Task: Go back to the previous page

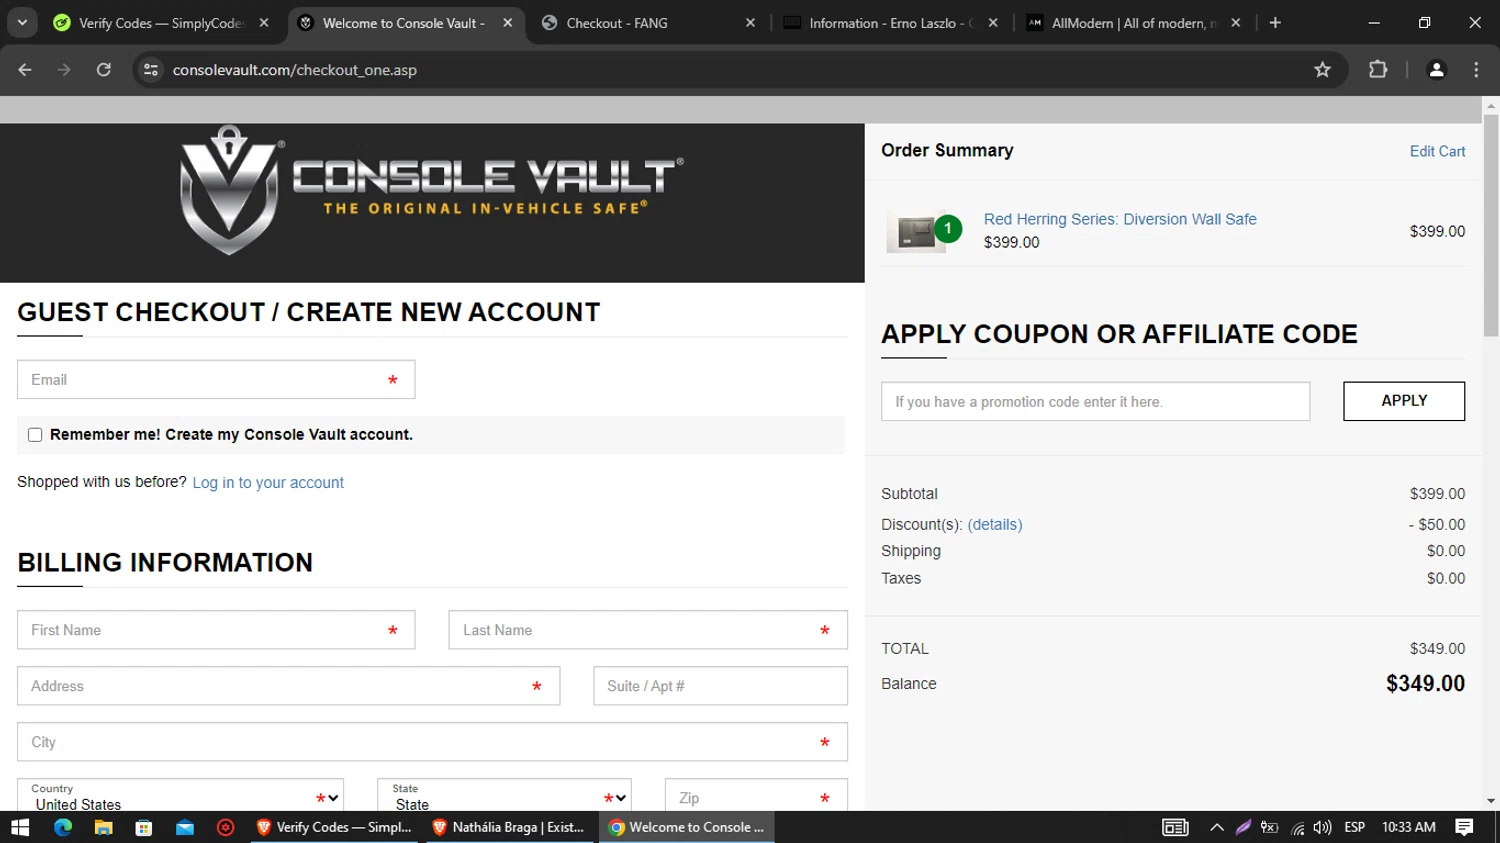Action: point(25,70)
